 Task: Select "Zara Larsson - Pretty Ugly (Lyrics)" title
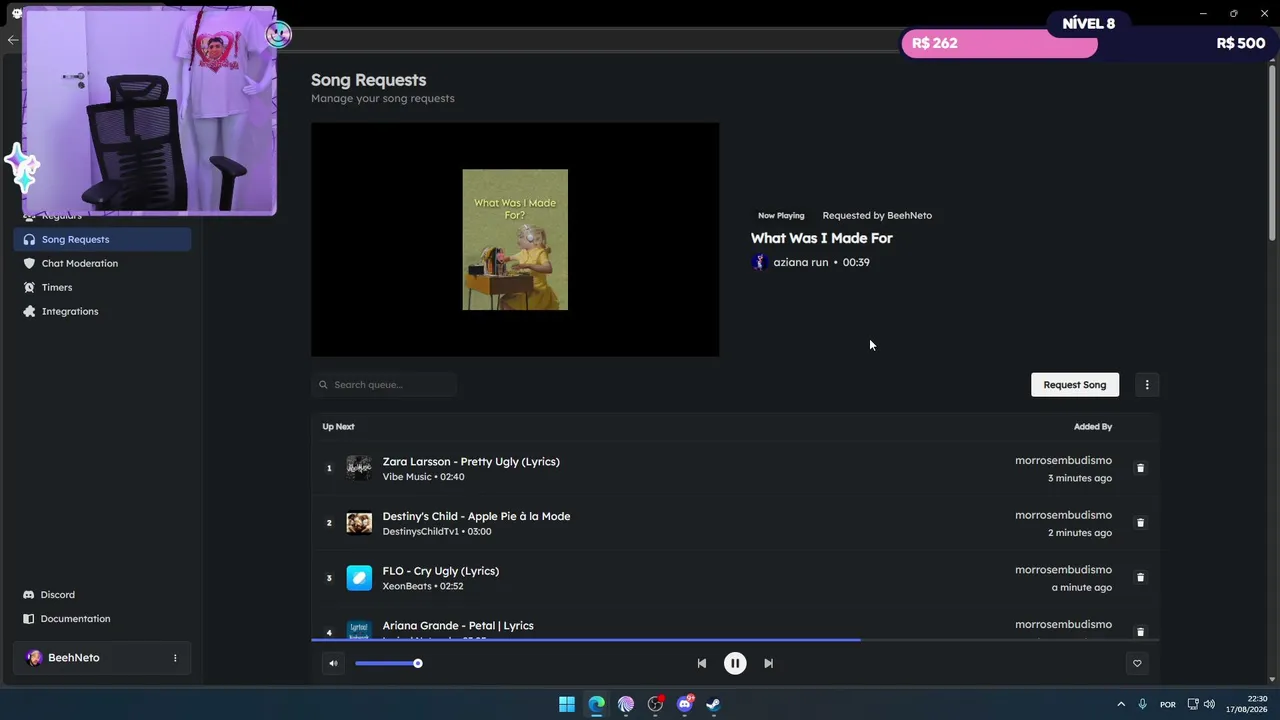(x=471, y=461)
